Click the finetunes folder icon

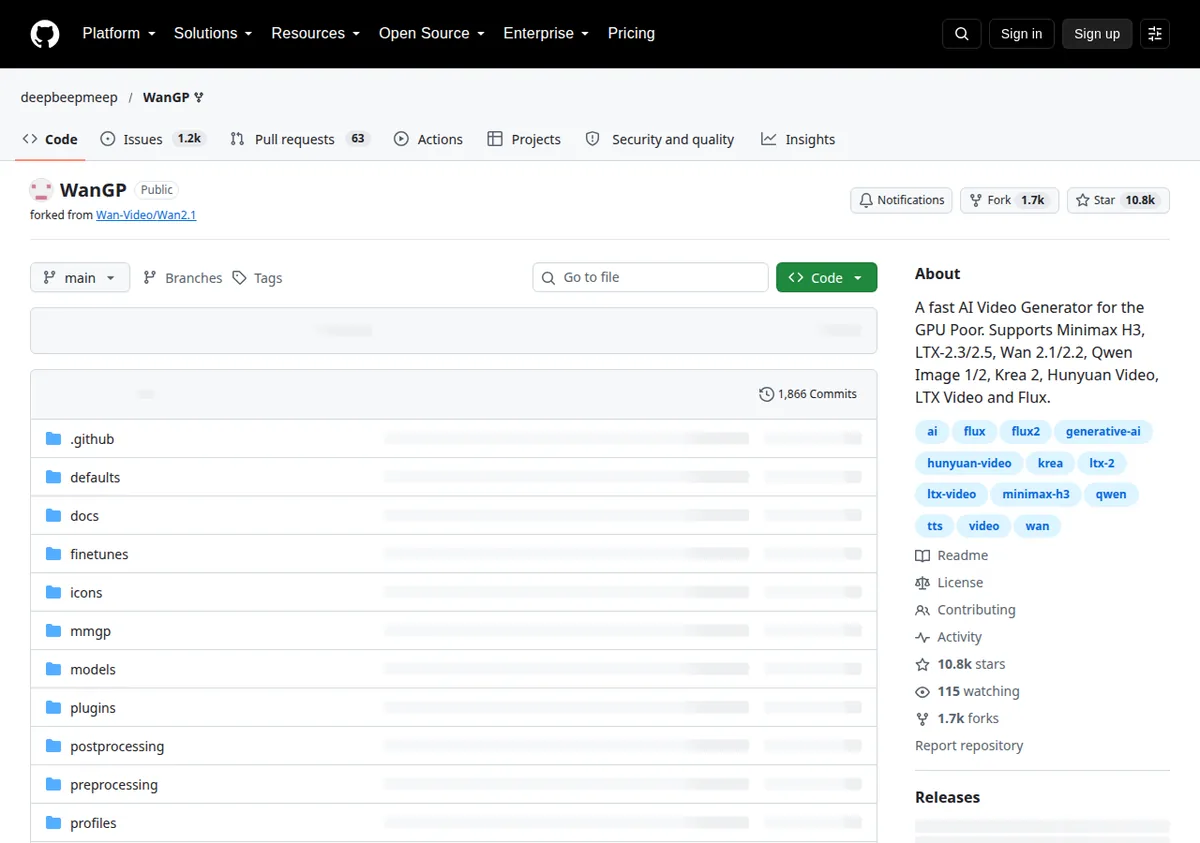pyautogui.click(x=54, y=554)
